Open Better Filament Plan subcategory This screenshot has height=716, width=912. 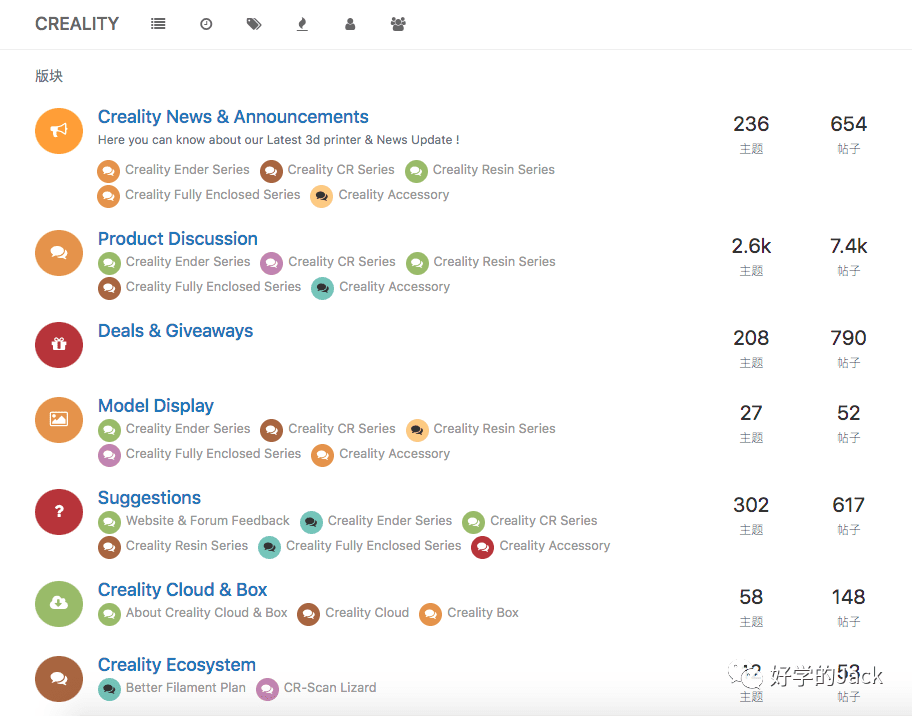click(x=186, y=687)
